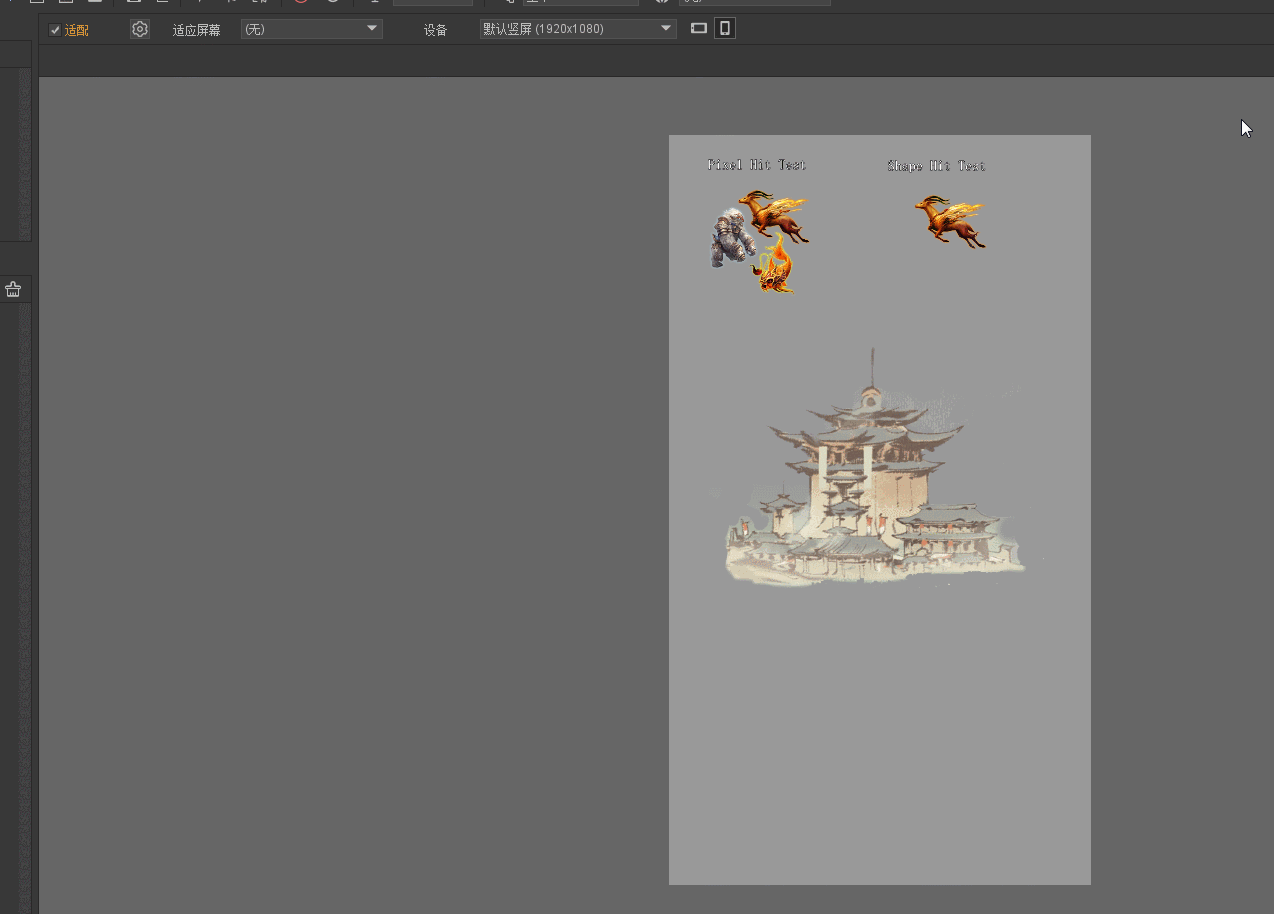Uncheck the 适配 checkbox
The height and width of the screenshot is (914, 1274).
55,30
